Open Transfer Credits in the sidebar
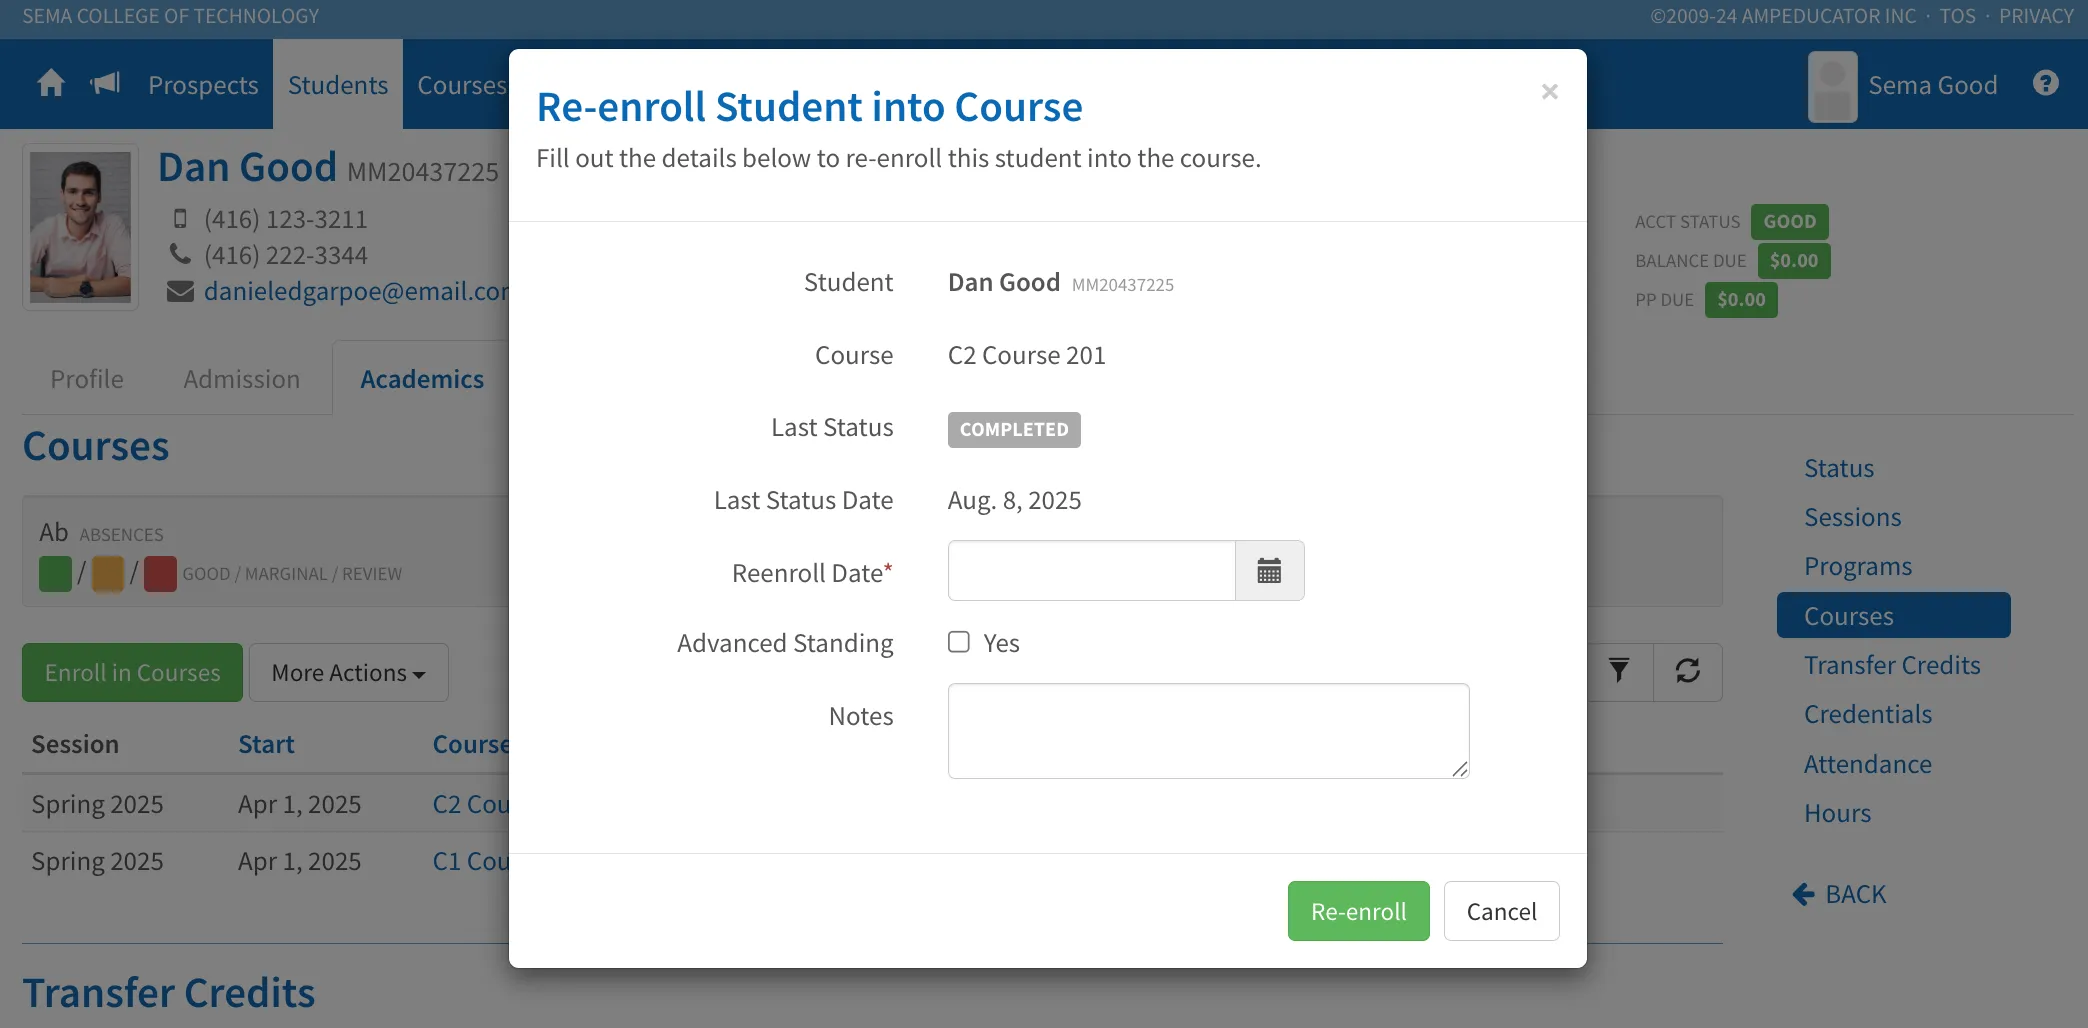Screen dimensions: 2088x1028 (1892, 665)
